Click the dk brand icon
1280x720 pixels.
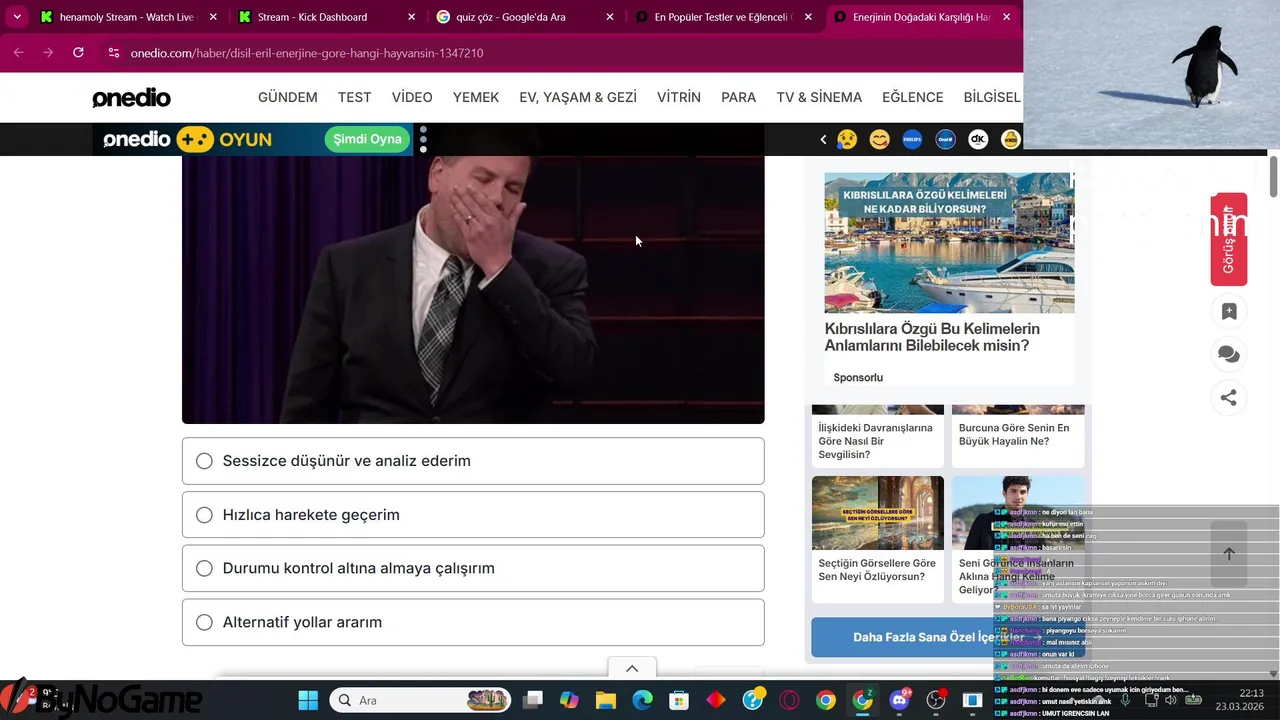tap(978, 139)
